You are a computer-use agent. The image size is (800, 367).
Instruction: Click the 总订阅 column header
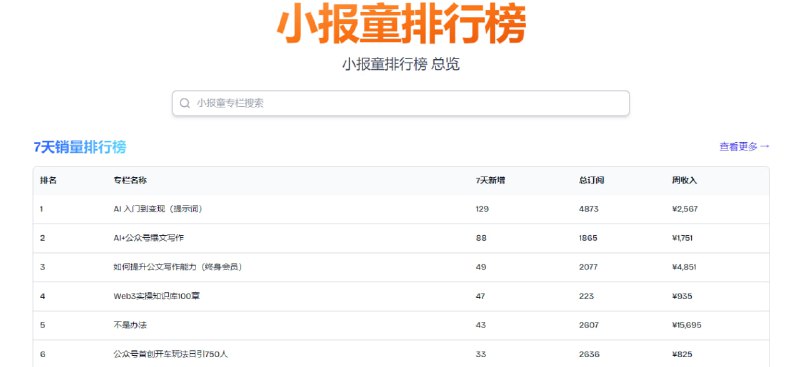coord(591,180)
